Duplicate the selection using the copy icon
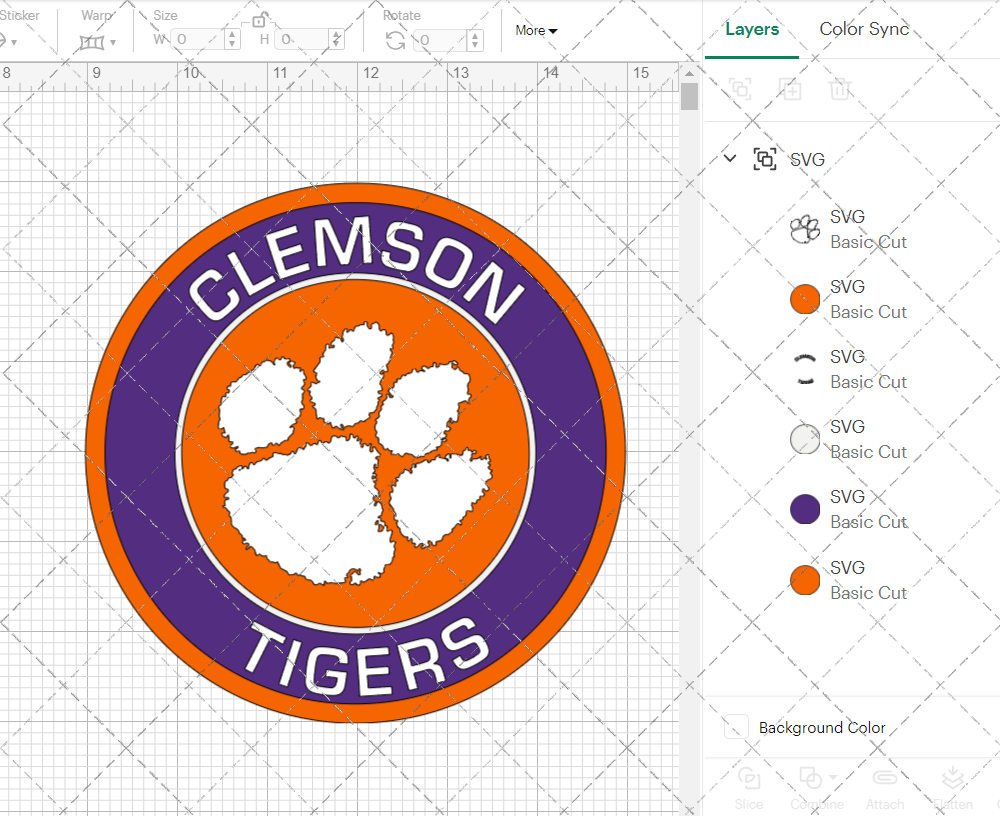Viewport: 1000px width, 816px height. [790, 89]
